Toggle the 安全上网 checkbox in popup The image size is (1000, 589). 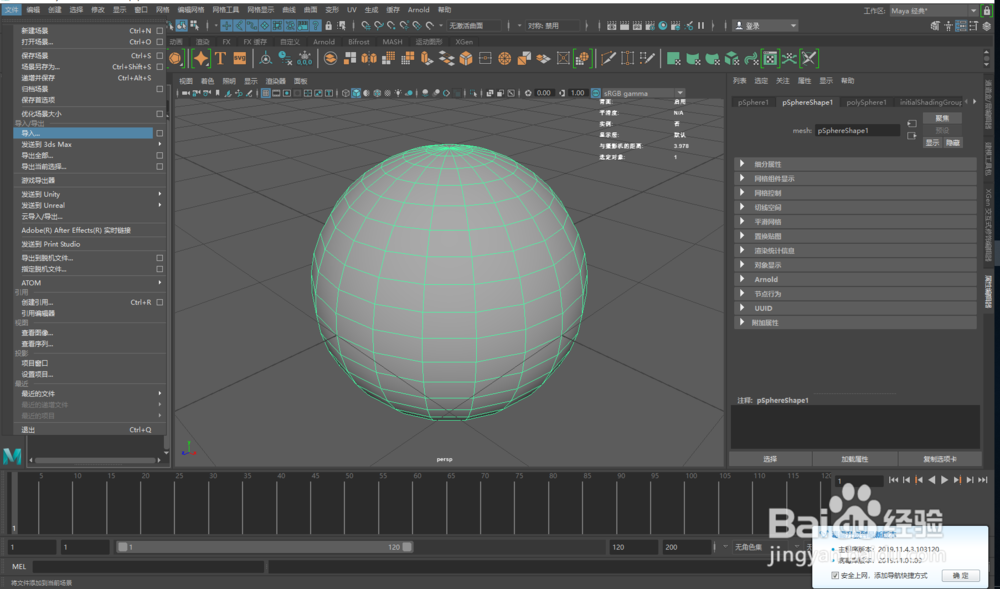click(x=835, y=575)
